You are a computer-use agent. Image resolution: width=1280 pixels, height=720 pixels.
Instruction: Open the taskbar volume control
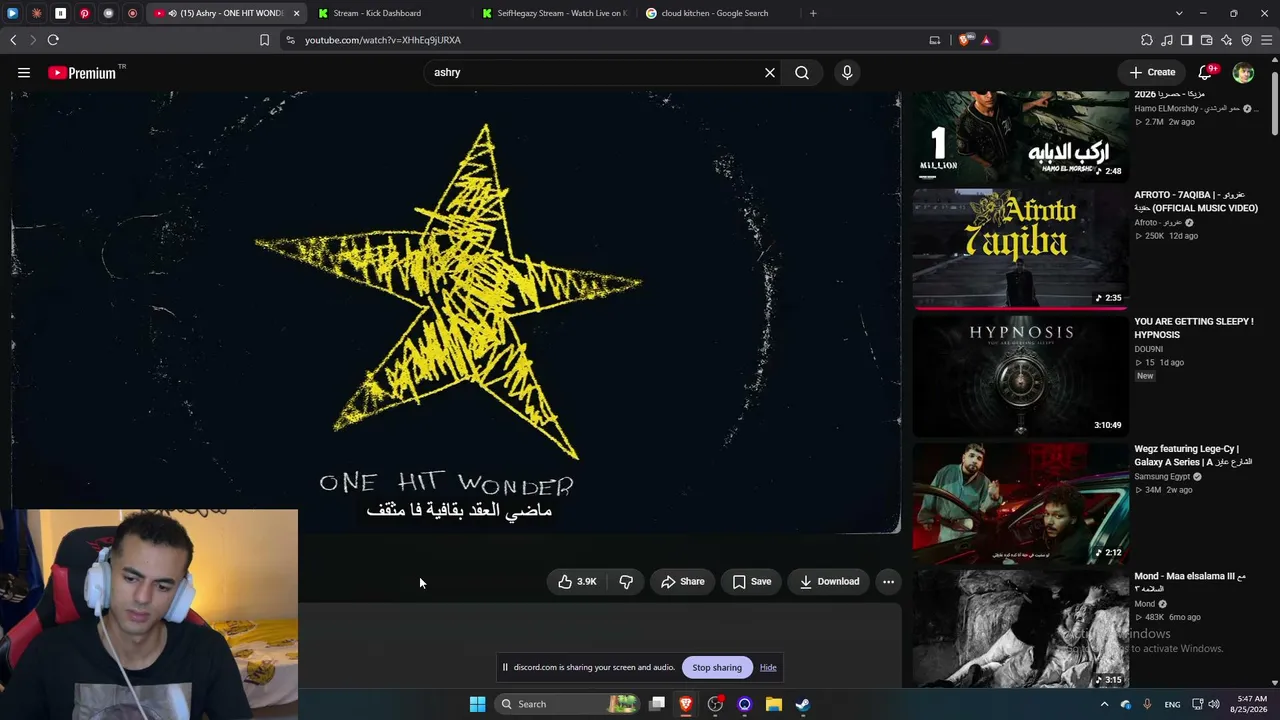point(1214,704)
